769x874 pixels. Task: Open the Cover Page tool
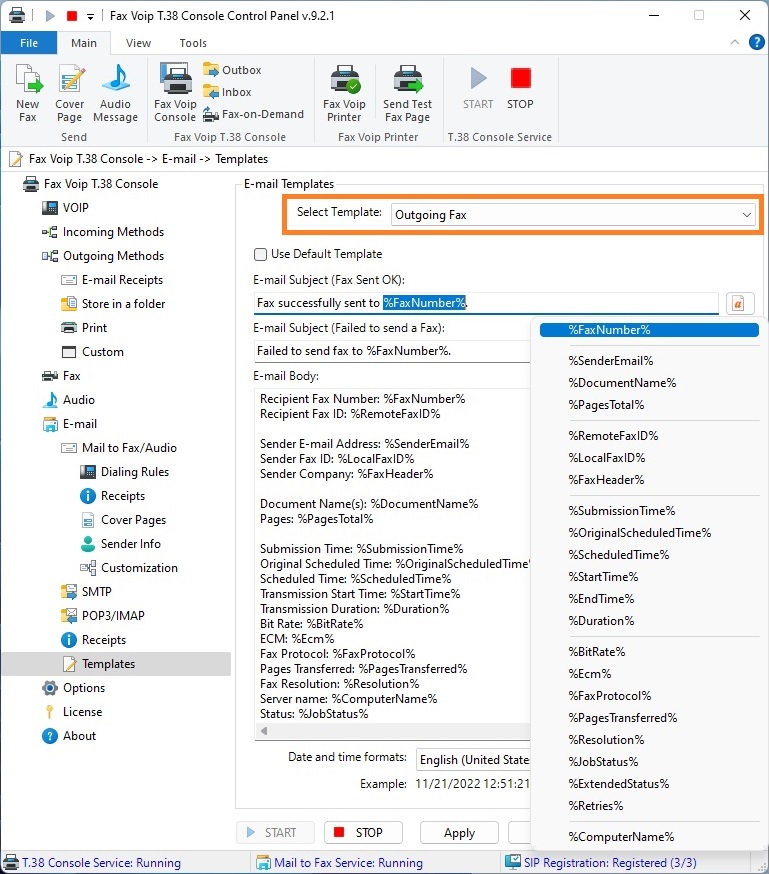coord(70,93)
